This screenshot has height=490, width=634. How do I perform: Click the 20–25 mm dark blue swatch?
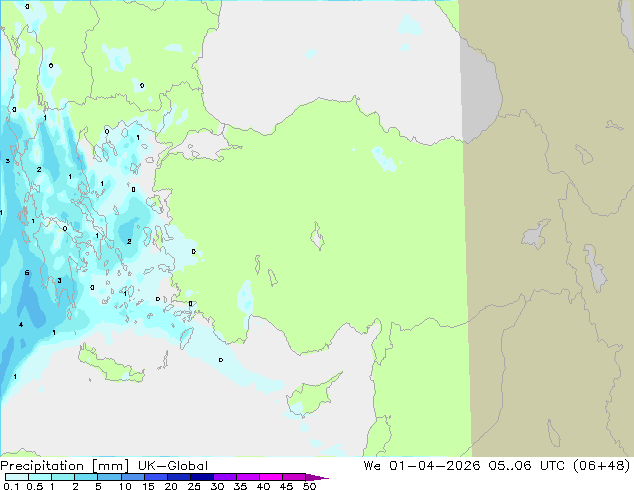(179, 477)
